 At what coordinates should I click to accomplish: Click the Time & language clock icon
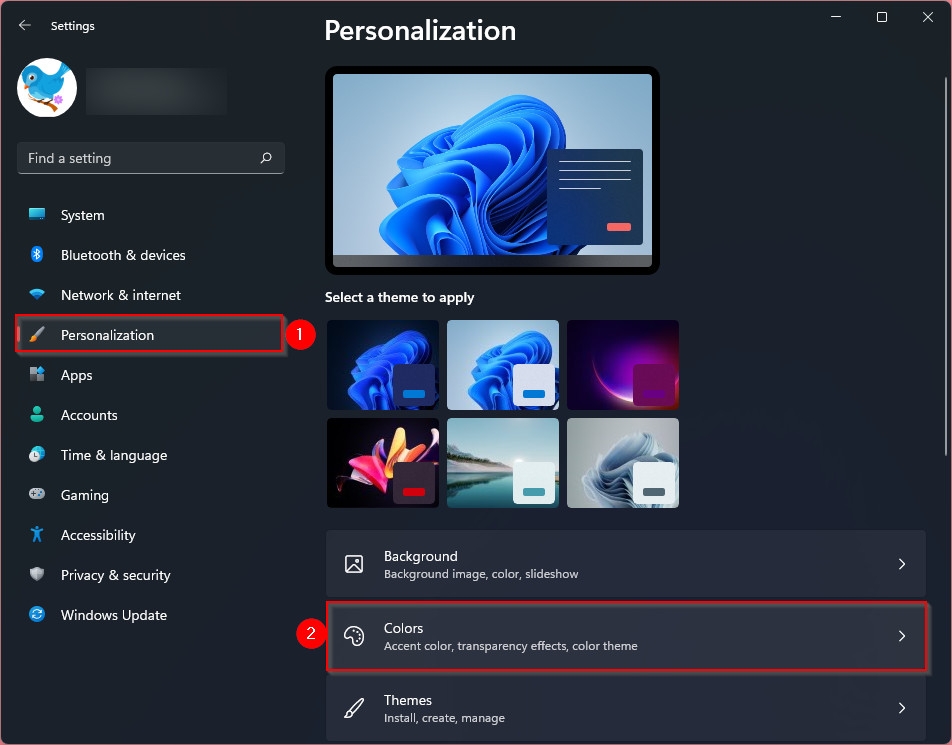click(37, 454)
